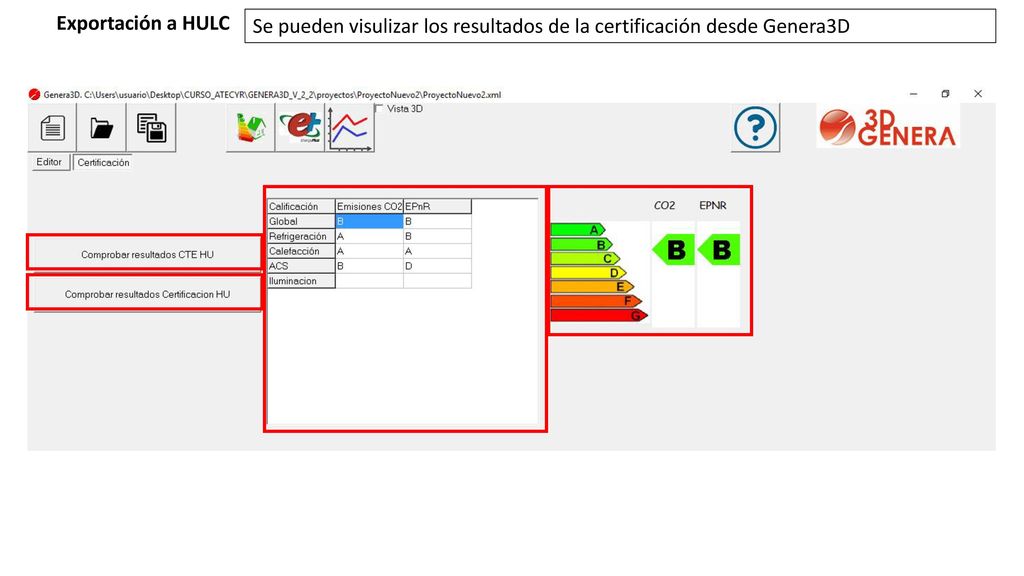
Task: Click the green A rating arrow
Action: [578, 230]
